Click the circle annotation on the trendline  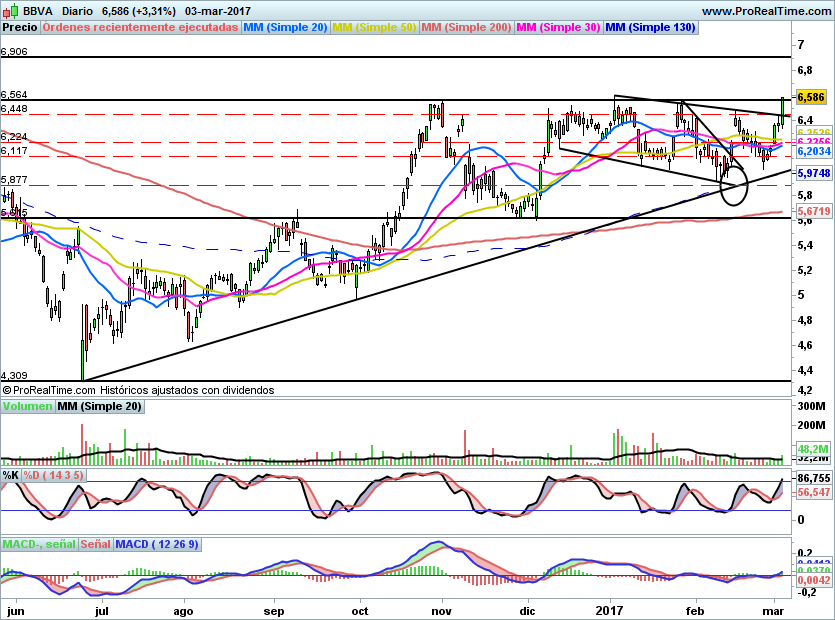734,186
